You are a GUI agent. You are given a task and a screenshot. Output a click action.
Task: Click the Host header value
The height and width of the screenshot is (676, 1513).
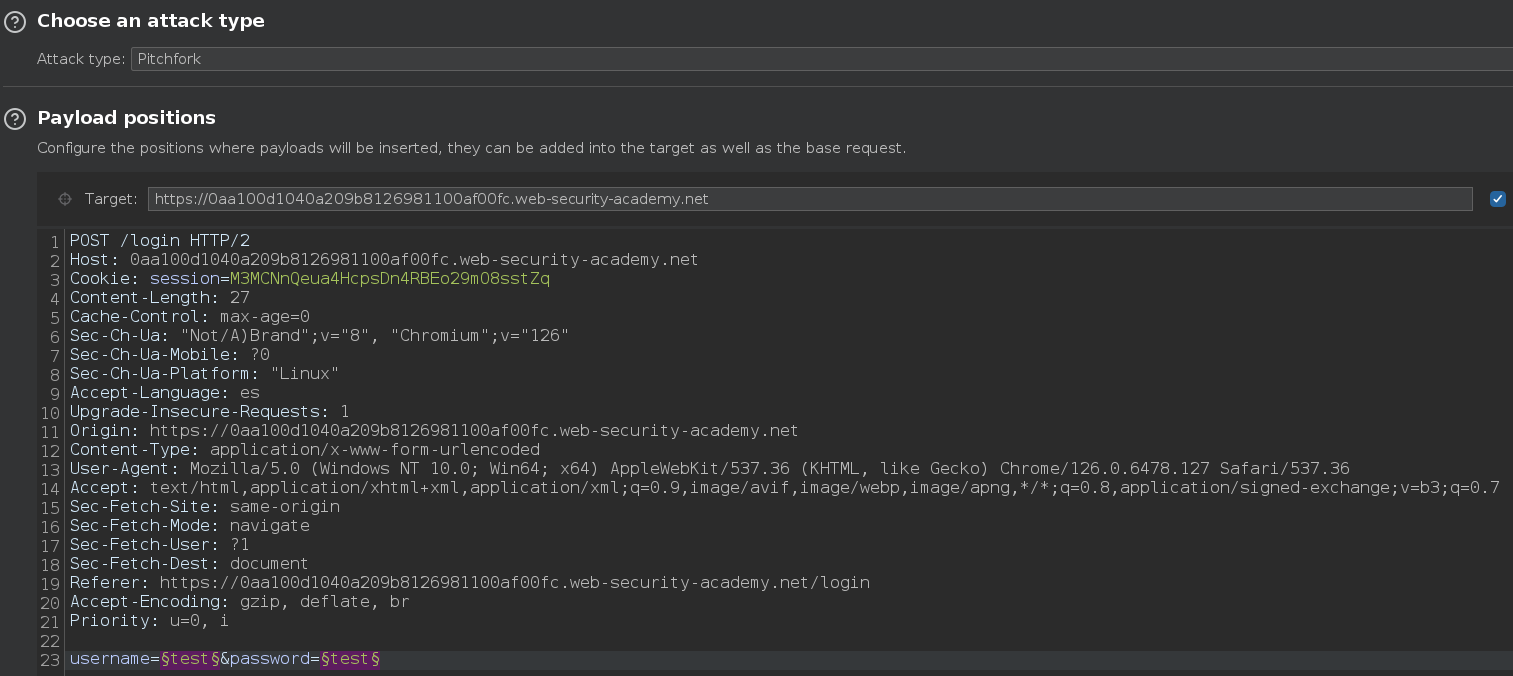[x=413, y=260]
